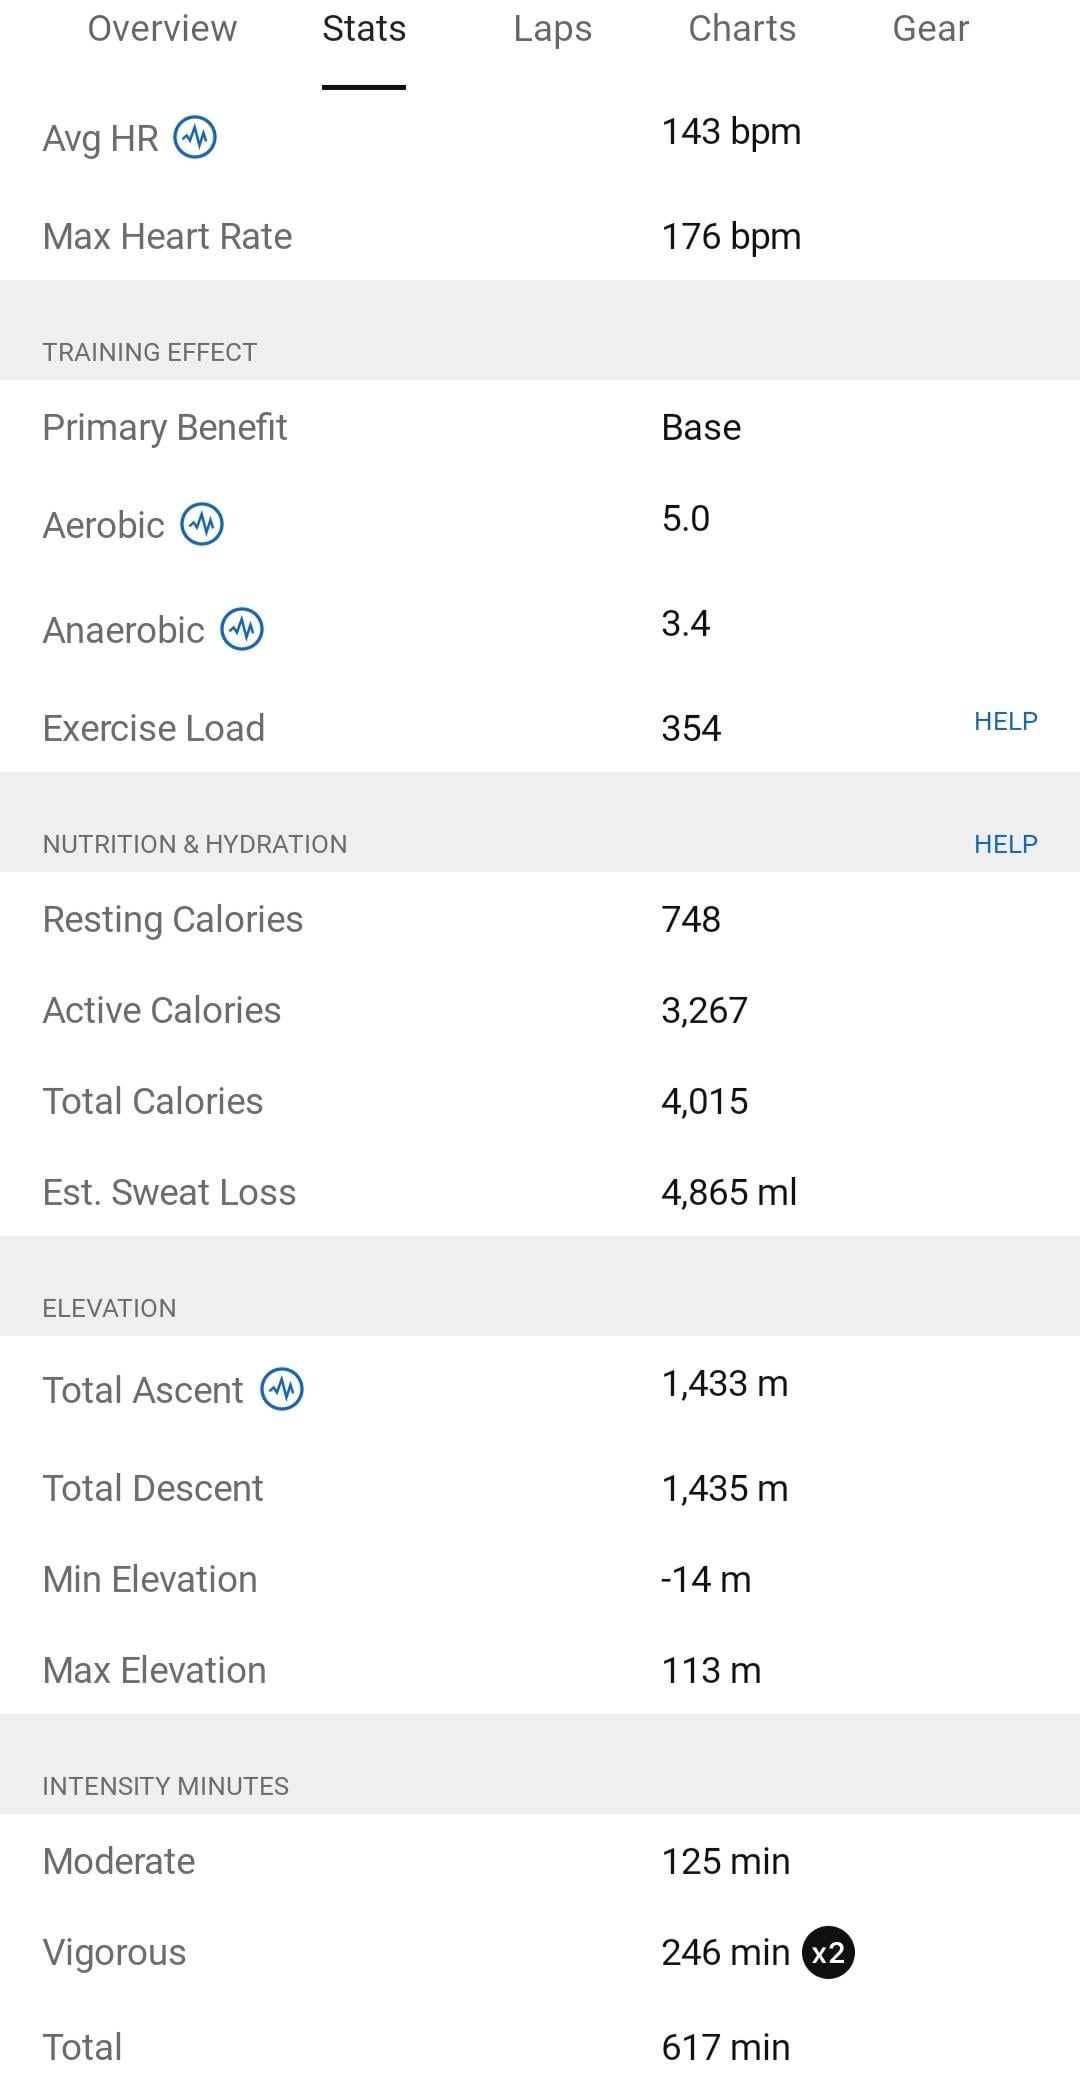Tap the x2 badge next to Vigorous
Image resolution: width=1080 pixels, height=2090 pixels.
pos(828,1952)
